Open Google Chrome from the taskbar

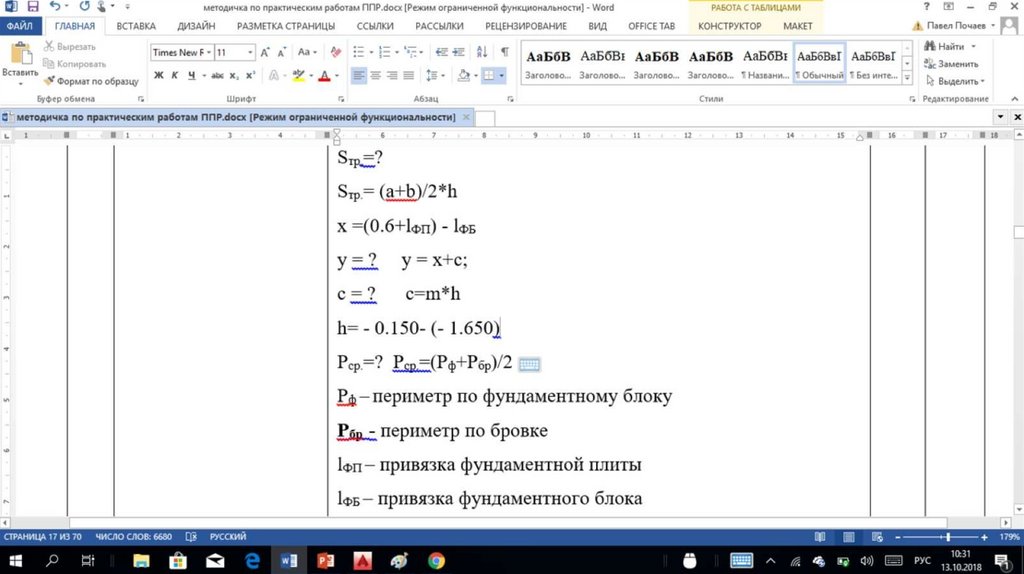click(436, 560)
